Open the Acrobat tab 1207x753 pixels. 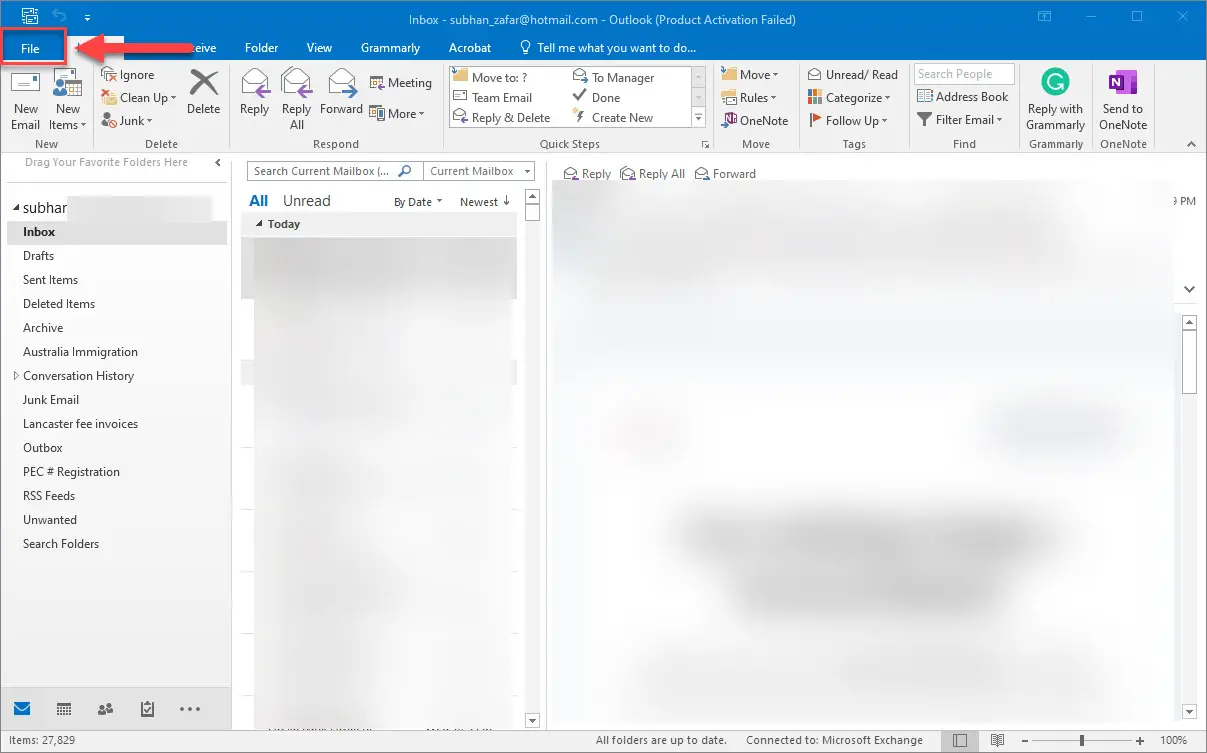470,48
